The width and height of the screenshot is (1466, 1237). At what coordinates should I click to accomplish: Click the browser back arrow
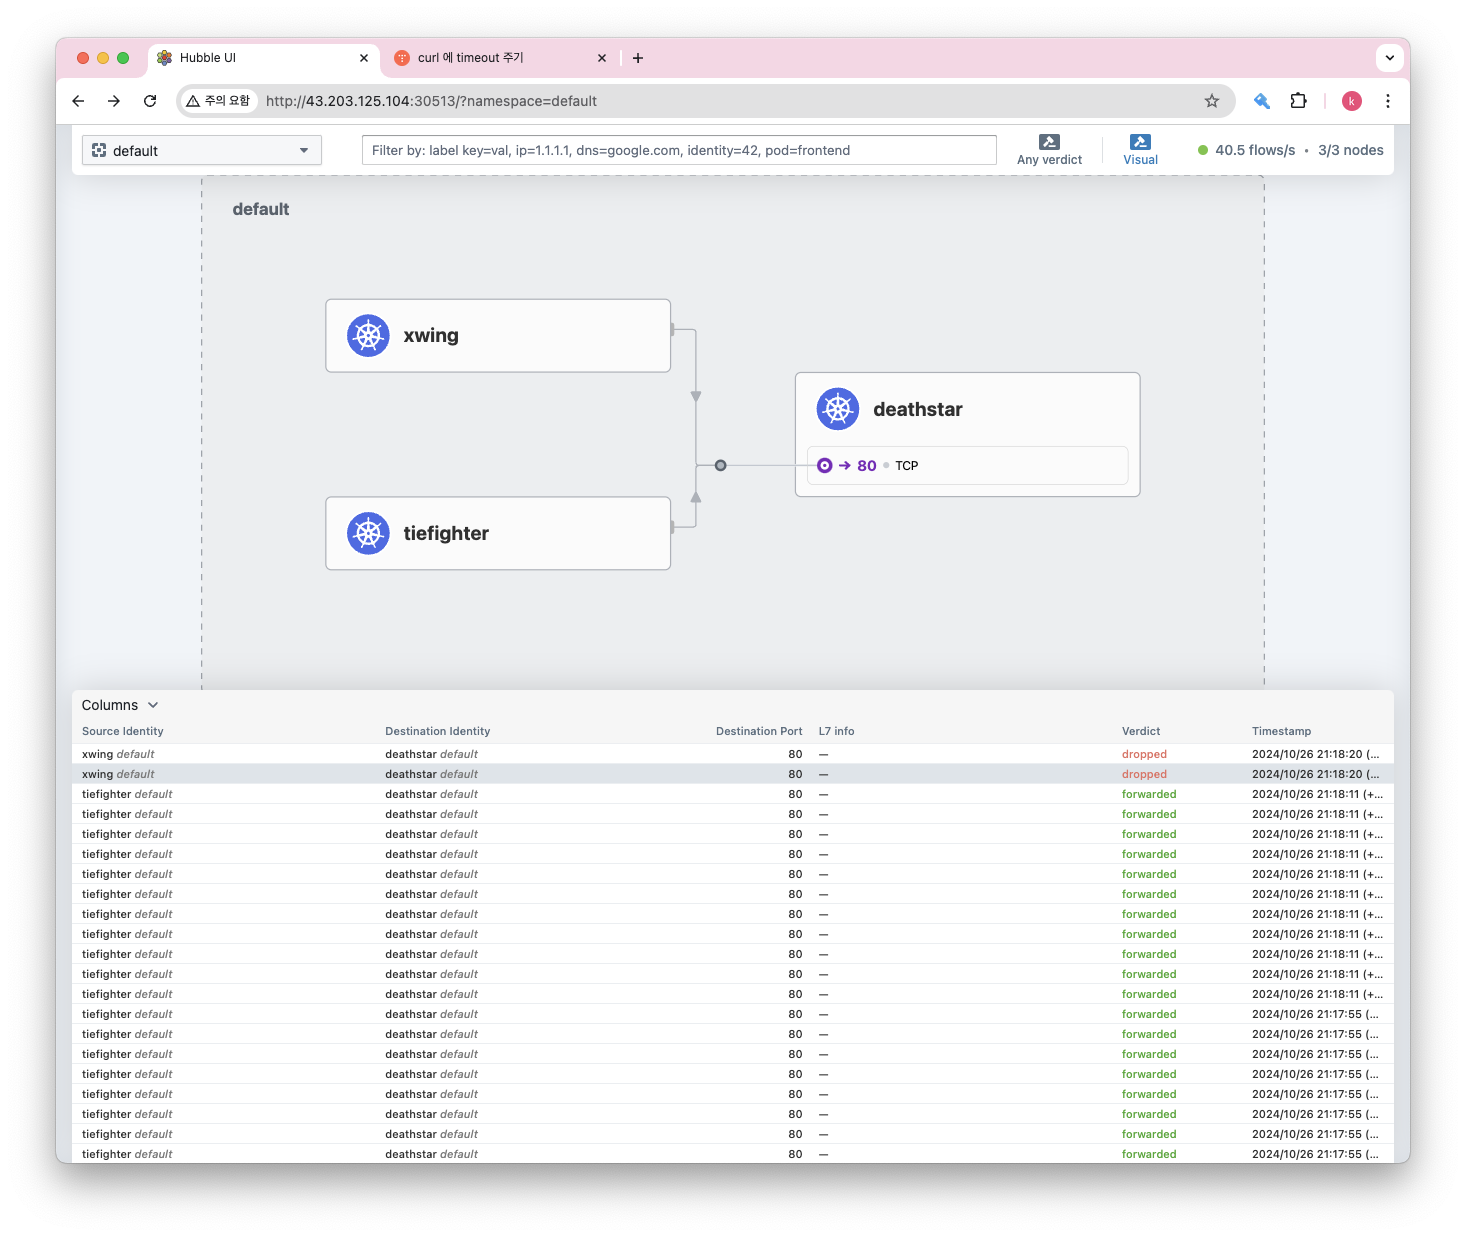click(79, 101)
